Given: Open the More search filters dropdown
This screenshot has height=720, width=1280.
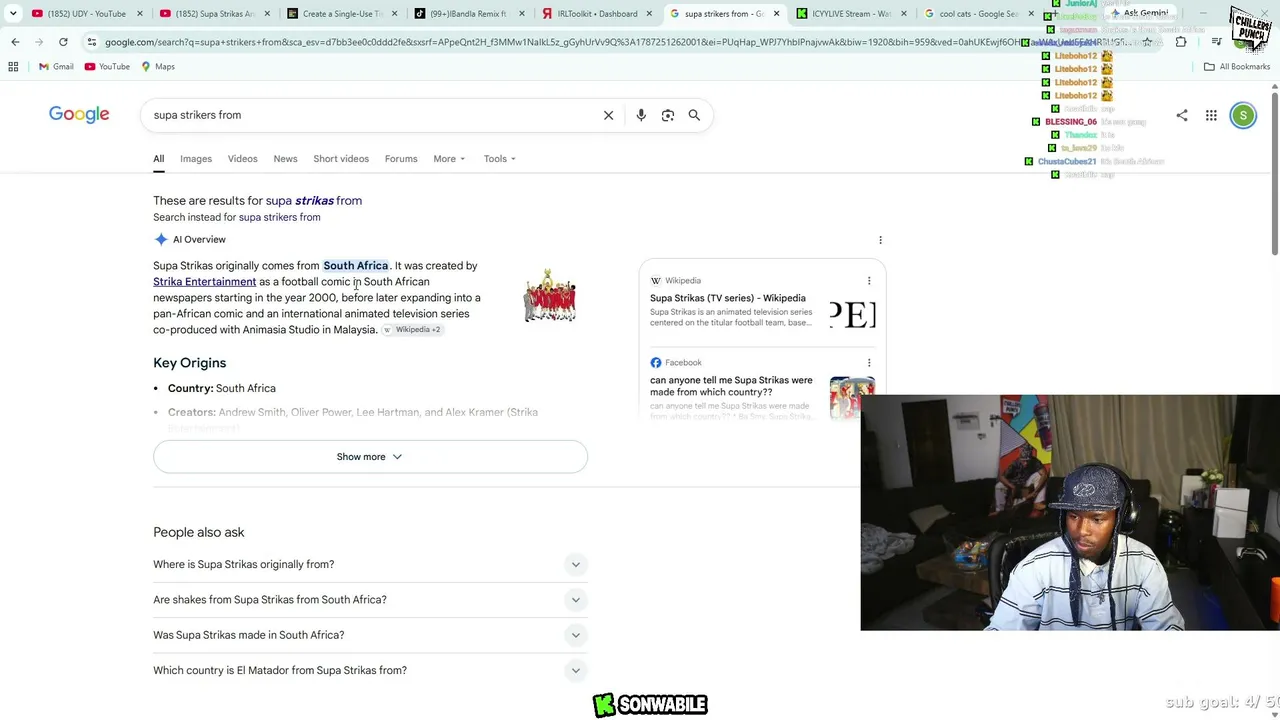Looking at the screenshot, I should 449,159.
